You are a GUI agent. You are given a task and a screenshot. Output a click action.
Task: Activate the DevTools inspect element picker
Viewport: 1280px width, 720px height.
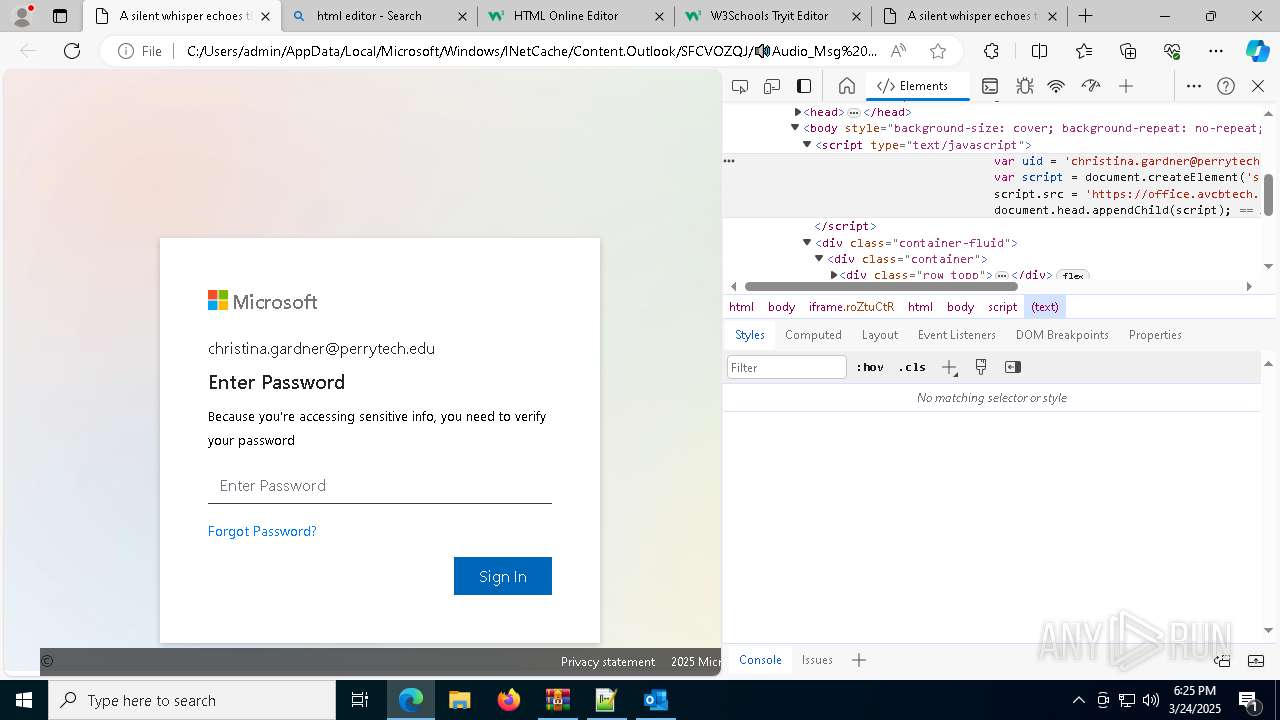(740, 86)
